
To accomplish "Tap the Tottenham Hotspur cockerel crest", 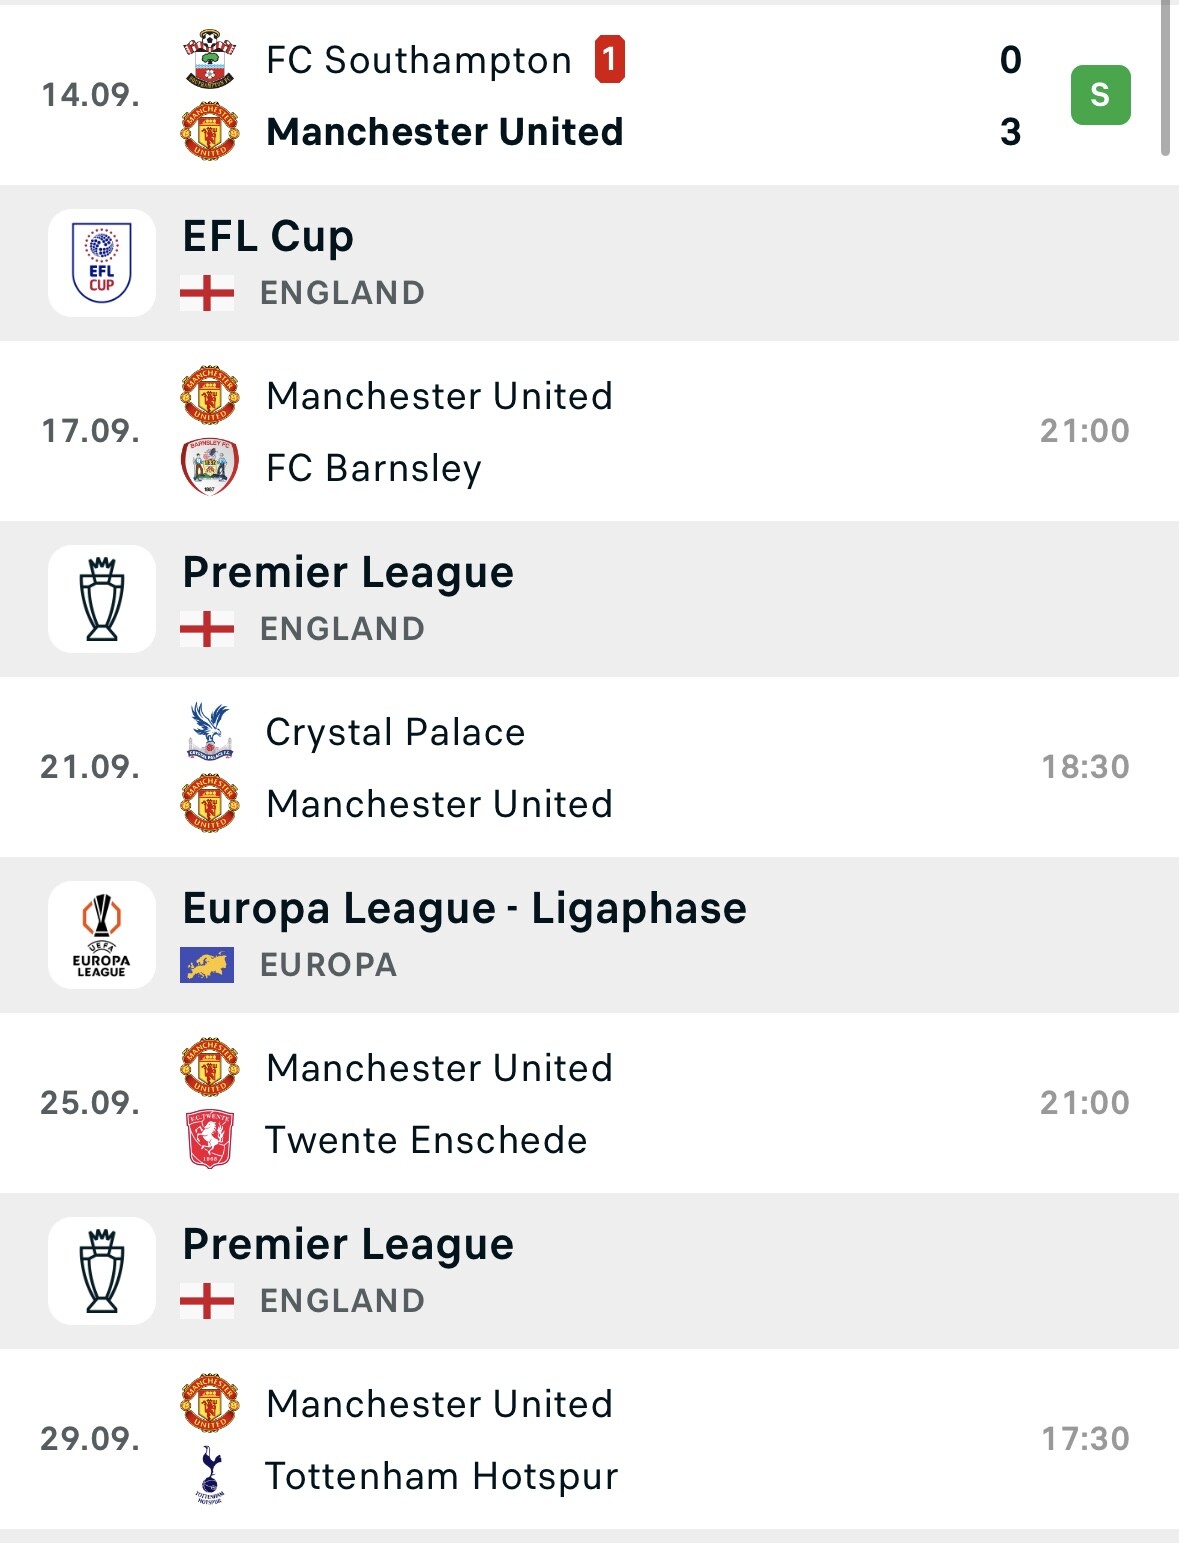I will click(x=209, y=1475).
